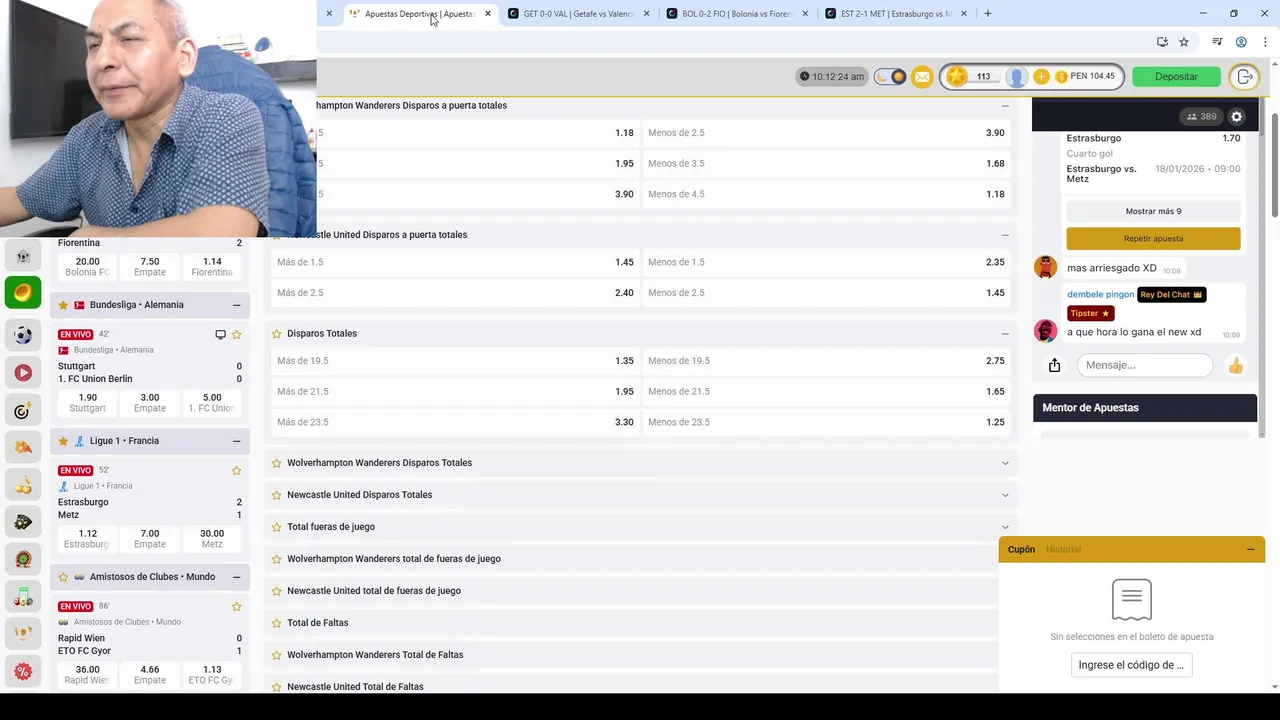The width and height of the screenshot is (1280, 720).
Task: Bet on Stuttgart at 1.90
Action: pos(87,402)
